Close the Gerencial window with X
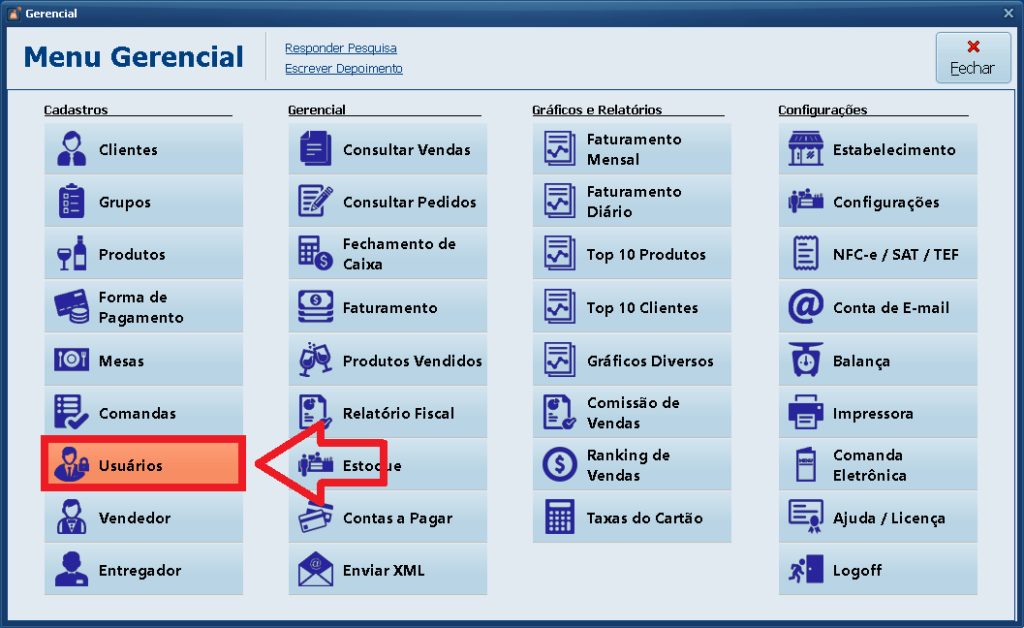The image size is (1024, 628). (x=1008, y=13)
